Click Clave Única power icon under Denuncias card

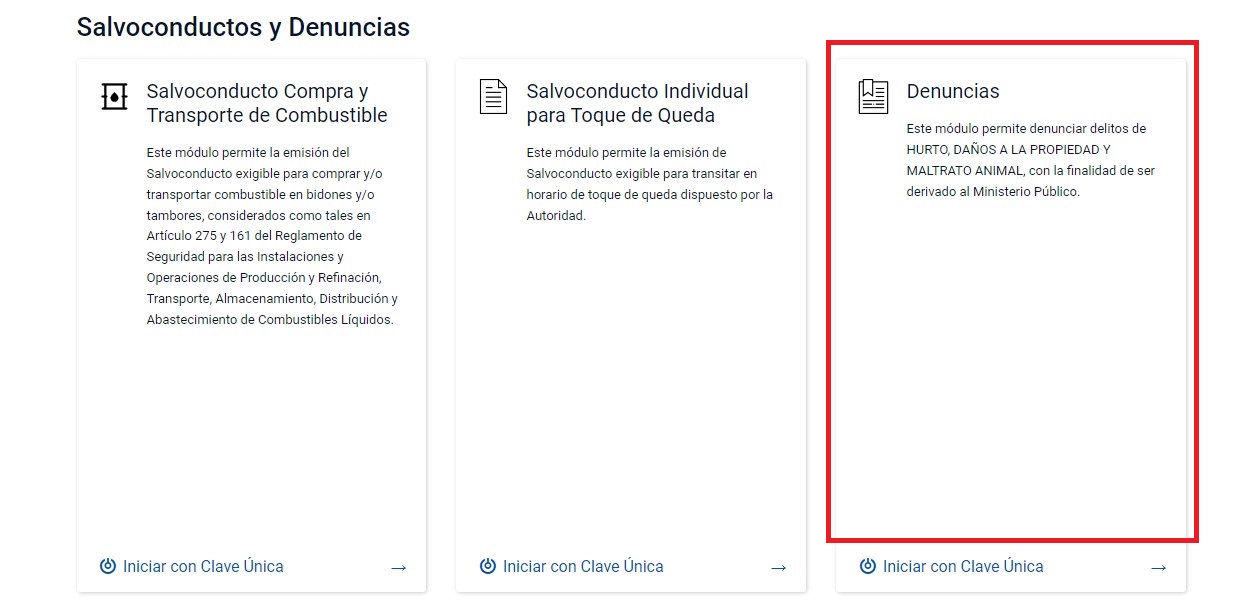(x=868, y=567)
